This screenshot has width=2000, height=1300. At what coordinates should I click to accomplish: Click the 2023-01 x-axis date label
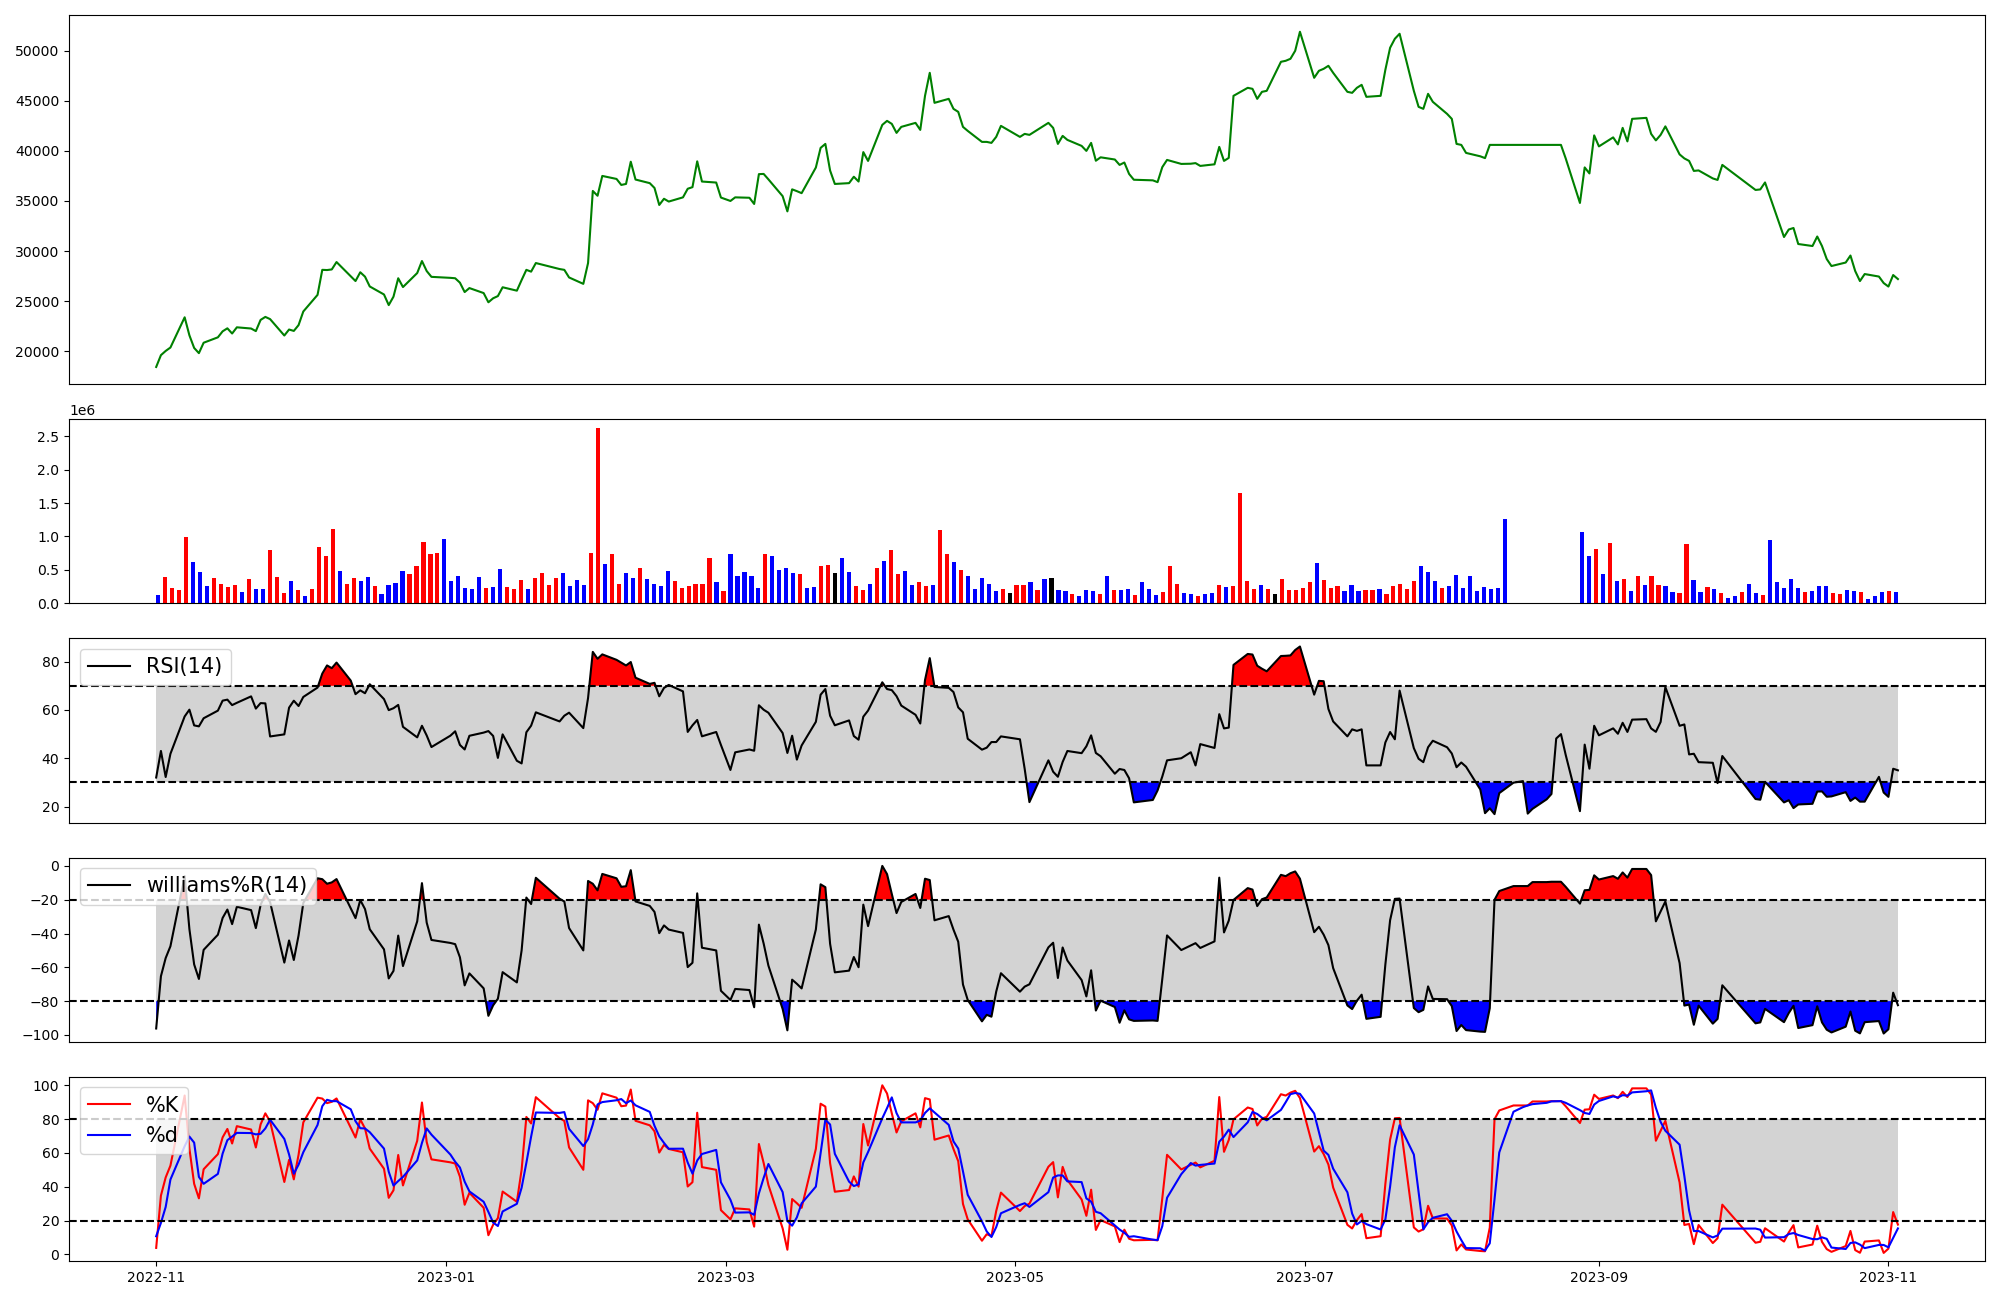coord(445,1277)
